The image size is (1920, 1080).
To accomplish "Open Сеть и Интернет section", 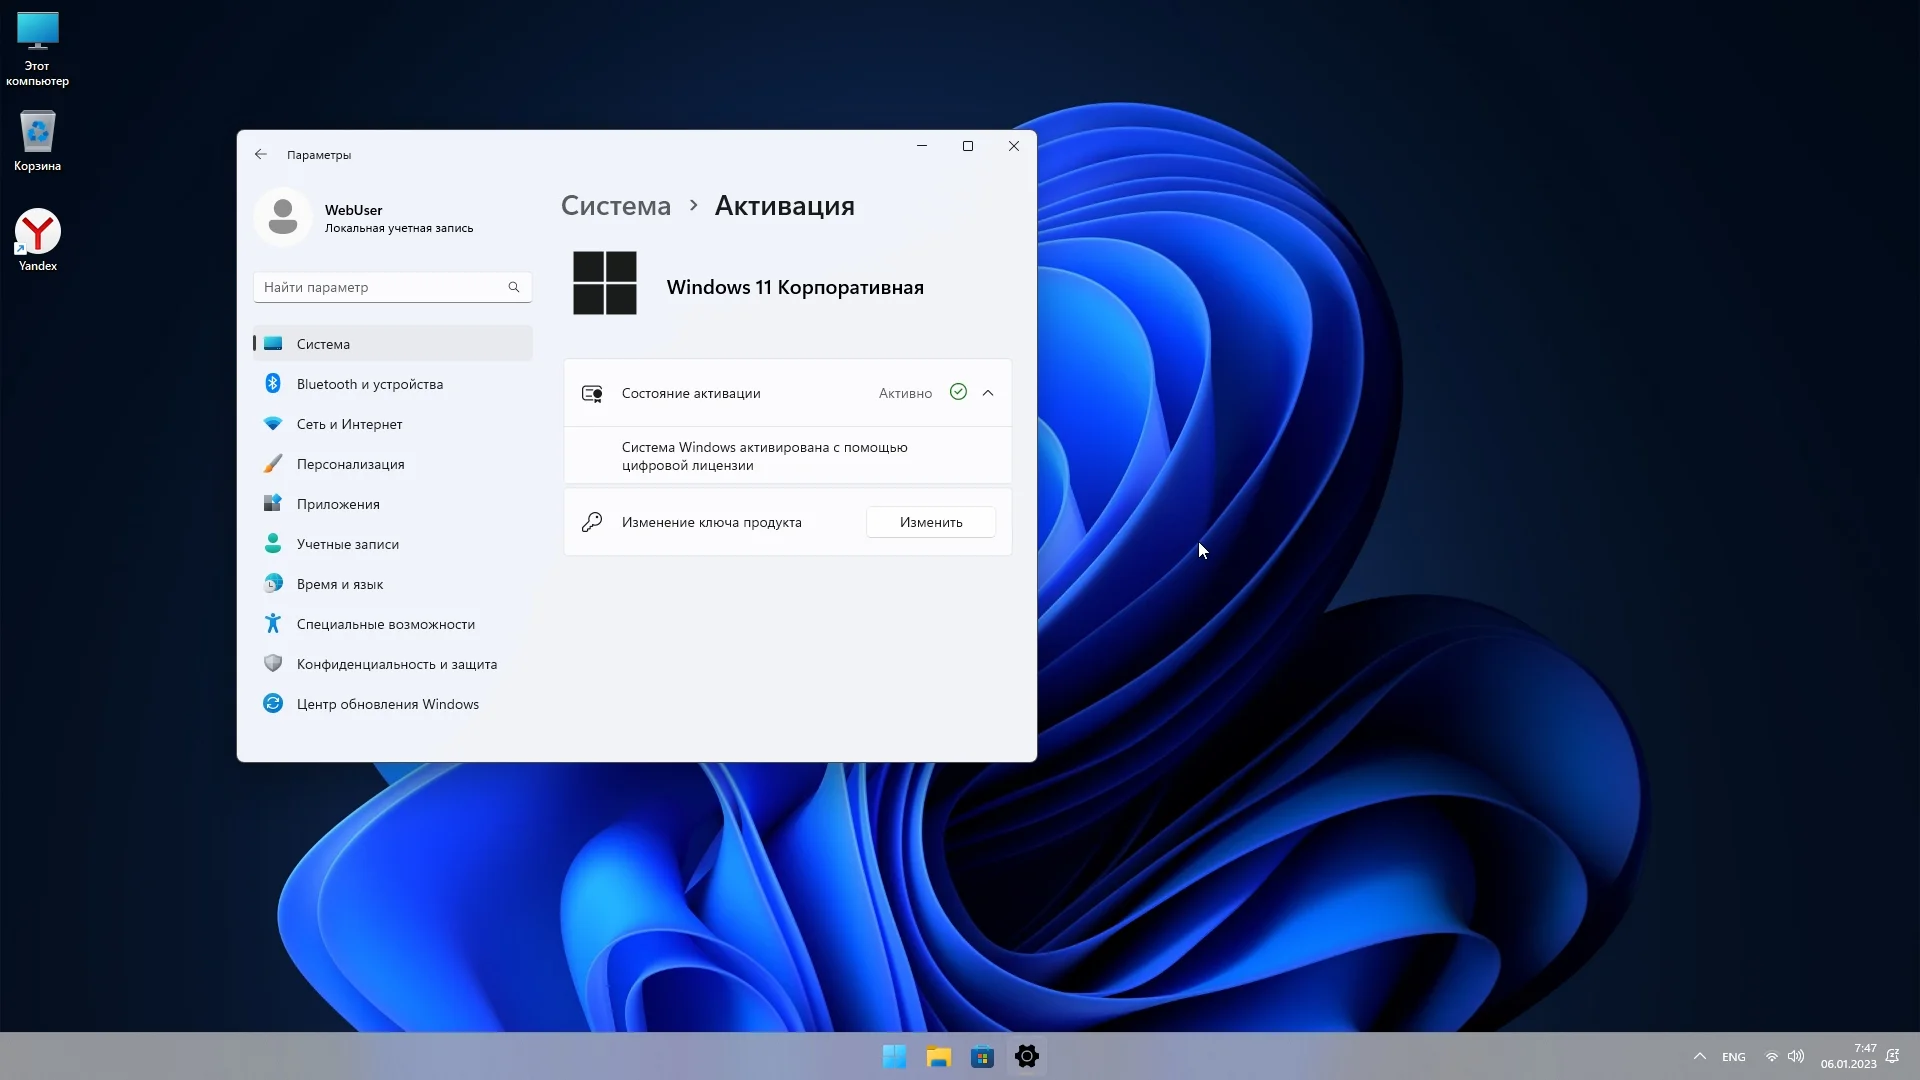I will click(349, 424).
